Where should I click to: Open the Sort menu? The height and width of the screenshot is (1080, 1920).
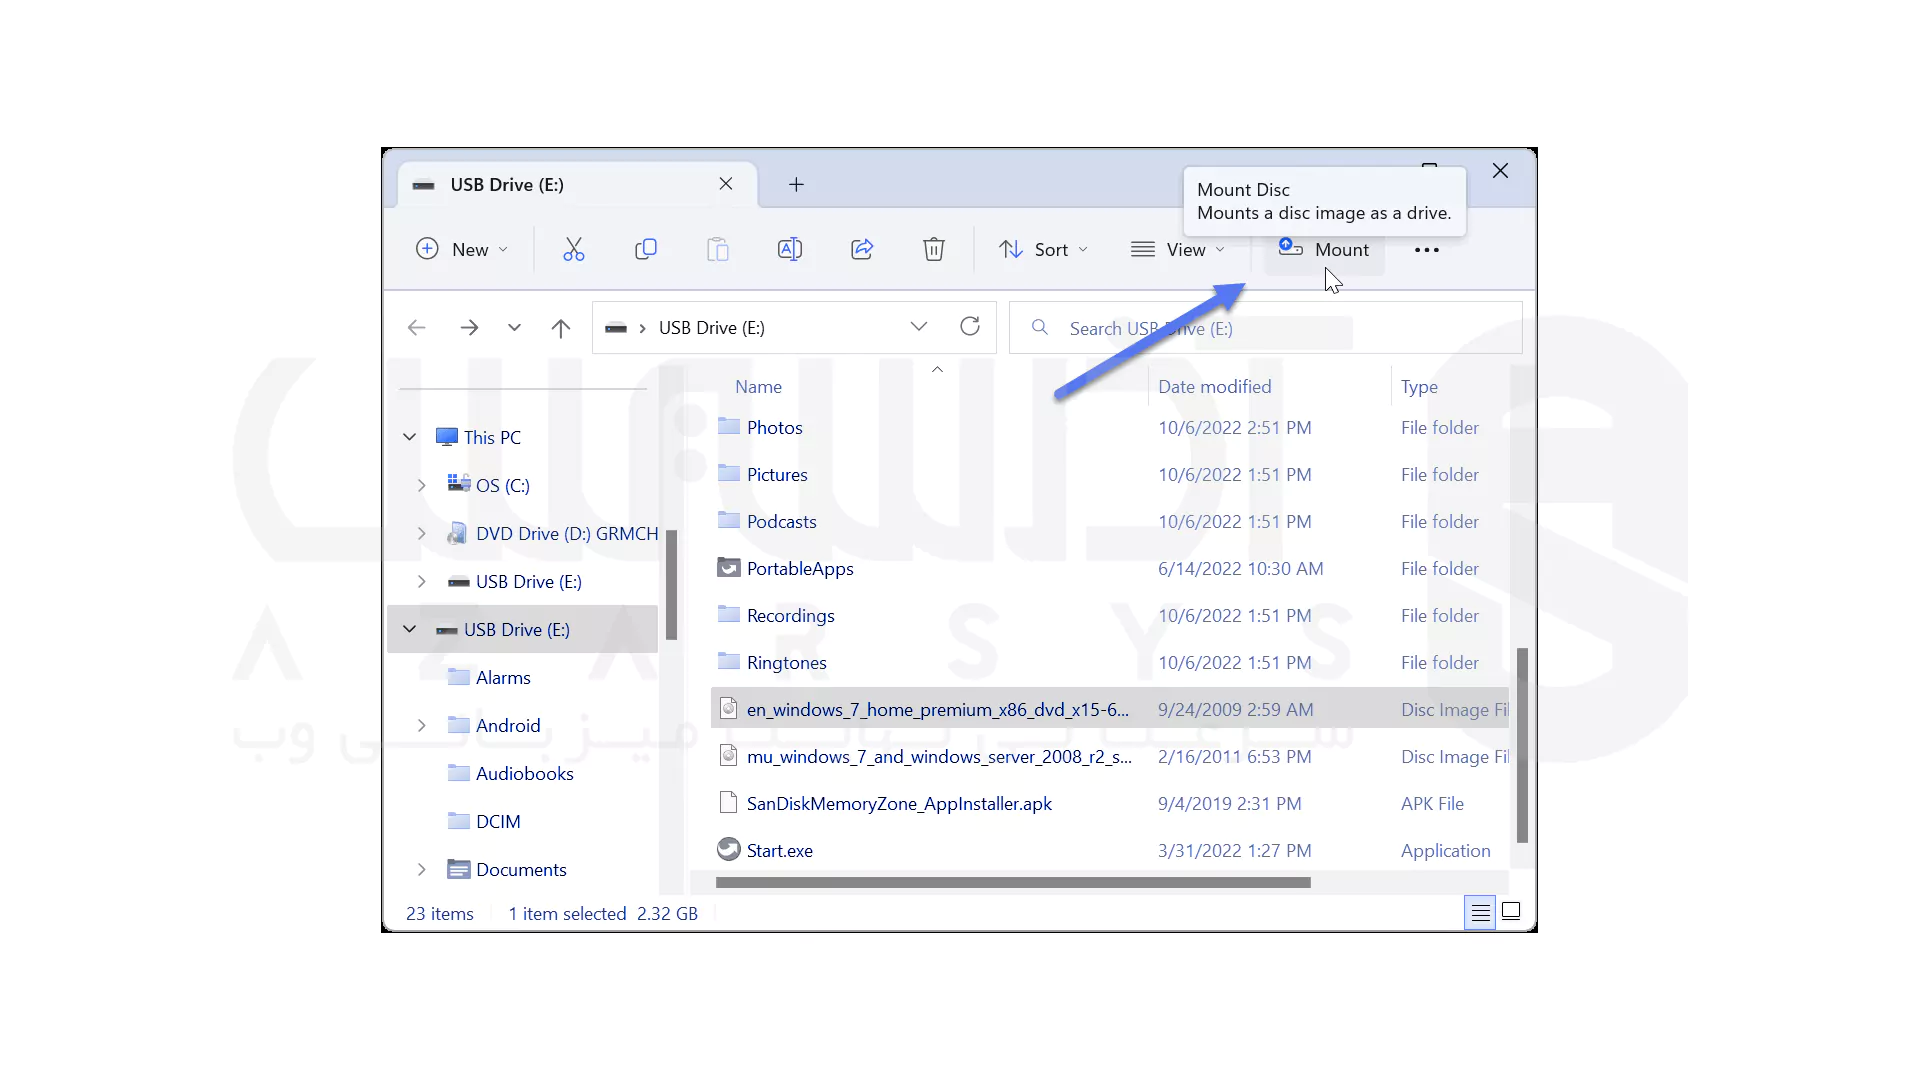[x=1043, y=250]
